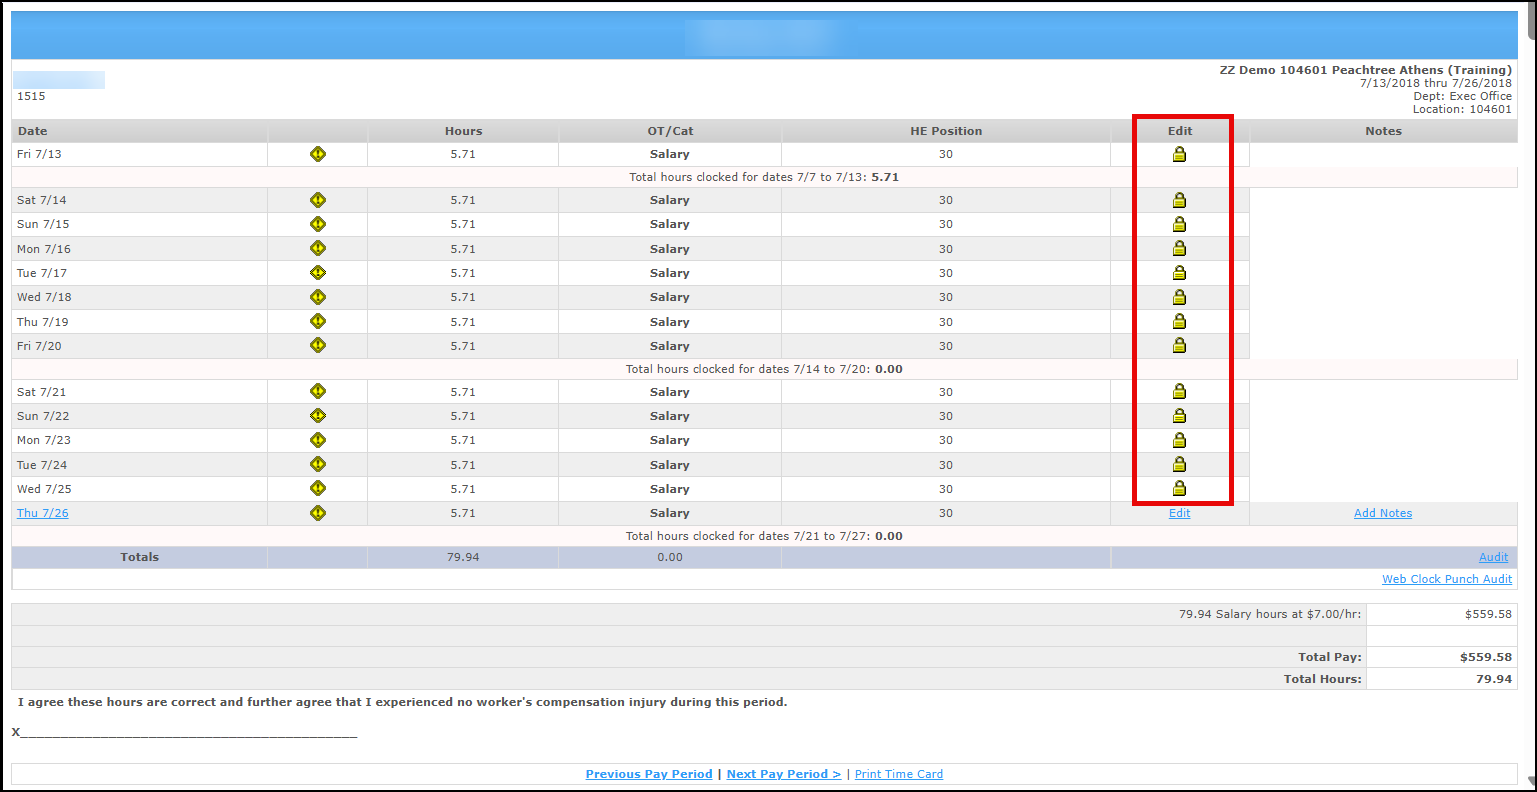
Task: Go to Previous Pay Period
Action: [649, 774]
